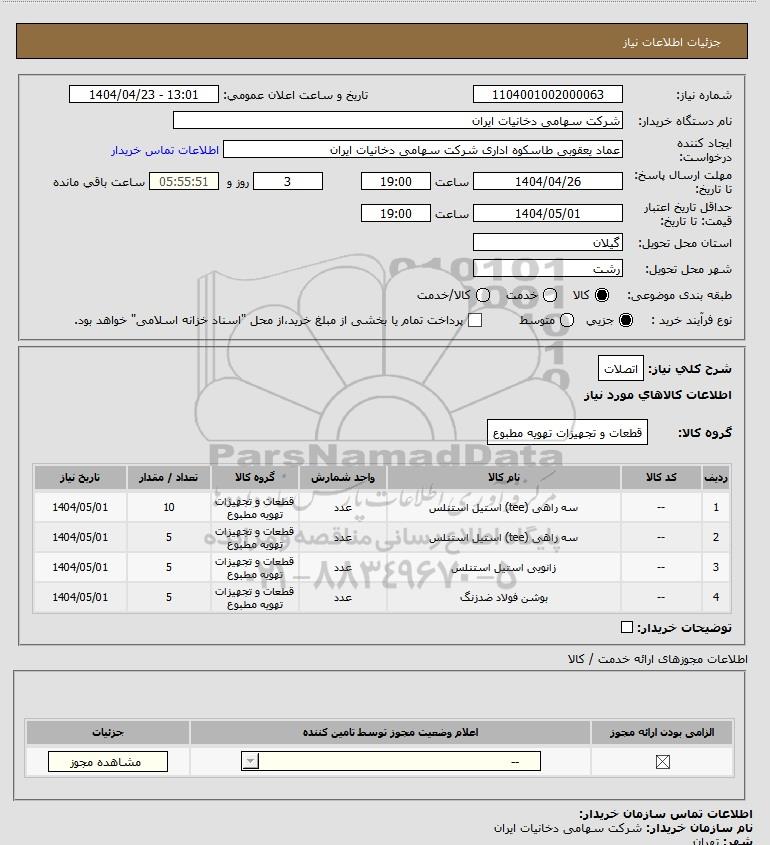Click the جزئیات column header in permits table
The height and width of the screenshot is (845, 770).
coord(108,732)
